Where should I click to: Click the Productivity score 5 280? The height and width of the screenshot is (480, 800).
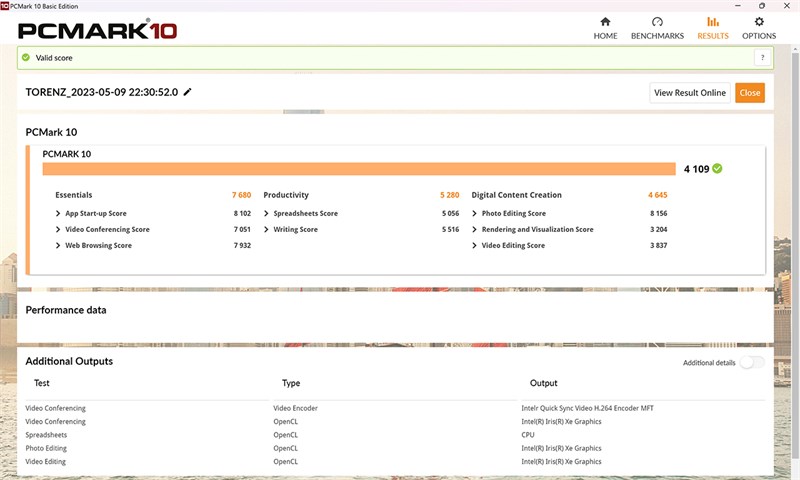[x=449, y=195]
